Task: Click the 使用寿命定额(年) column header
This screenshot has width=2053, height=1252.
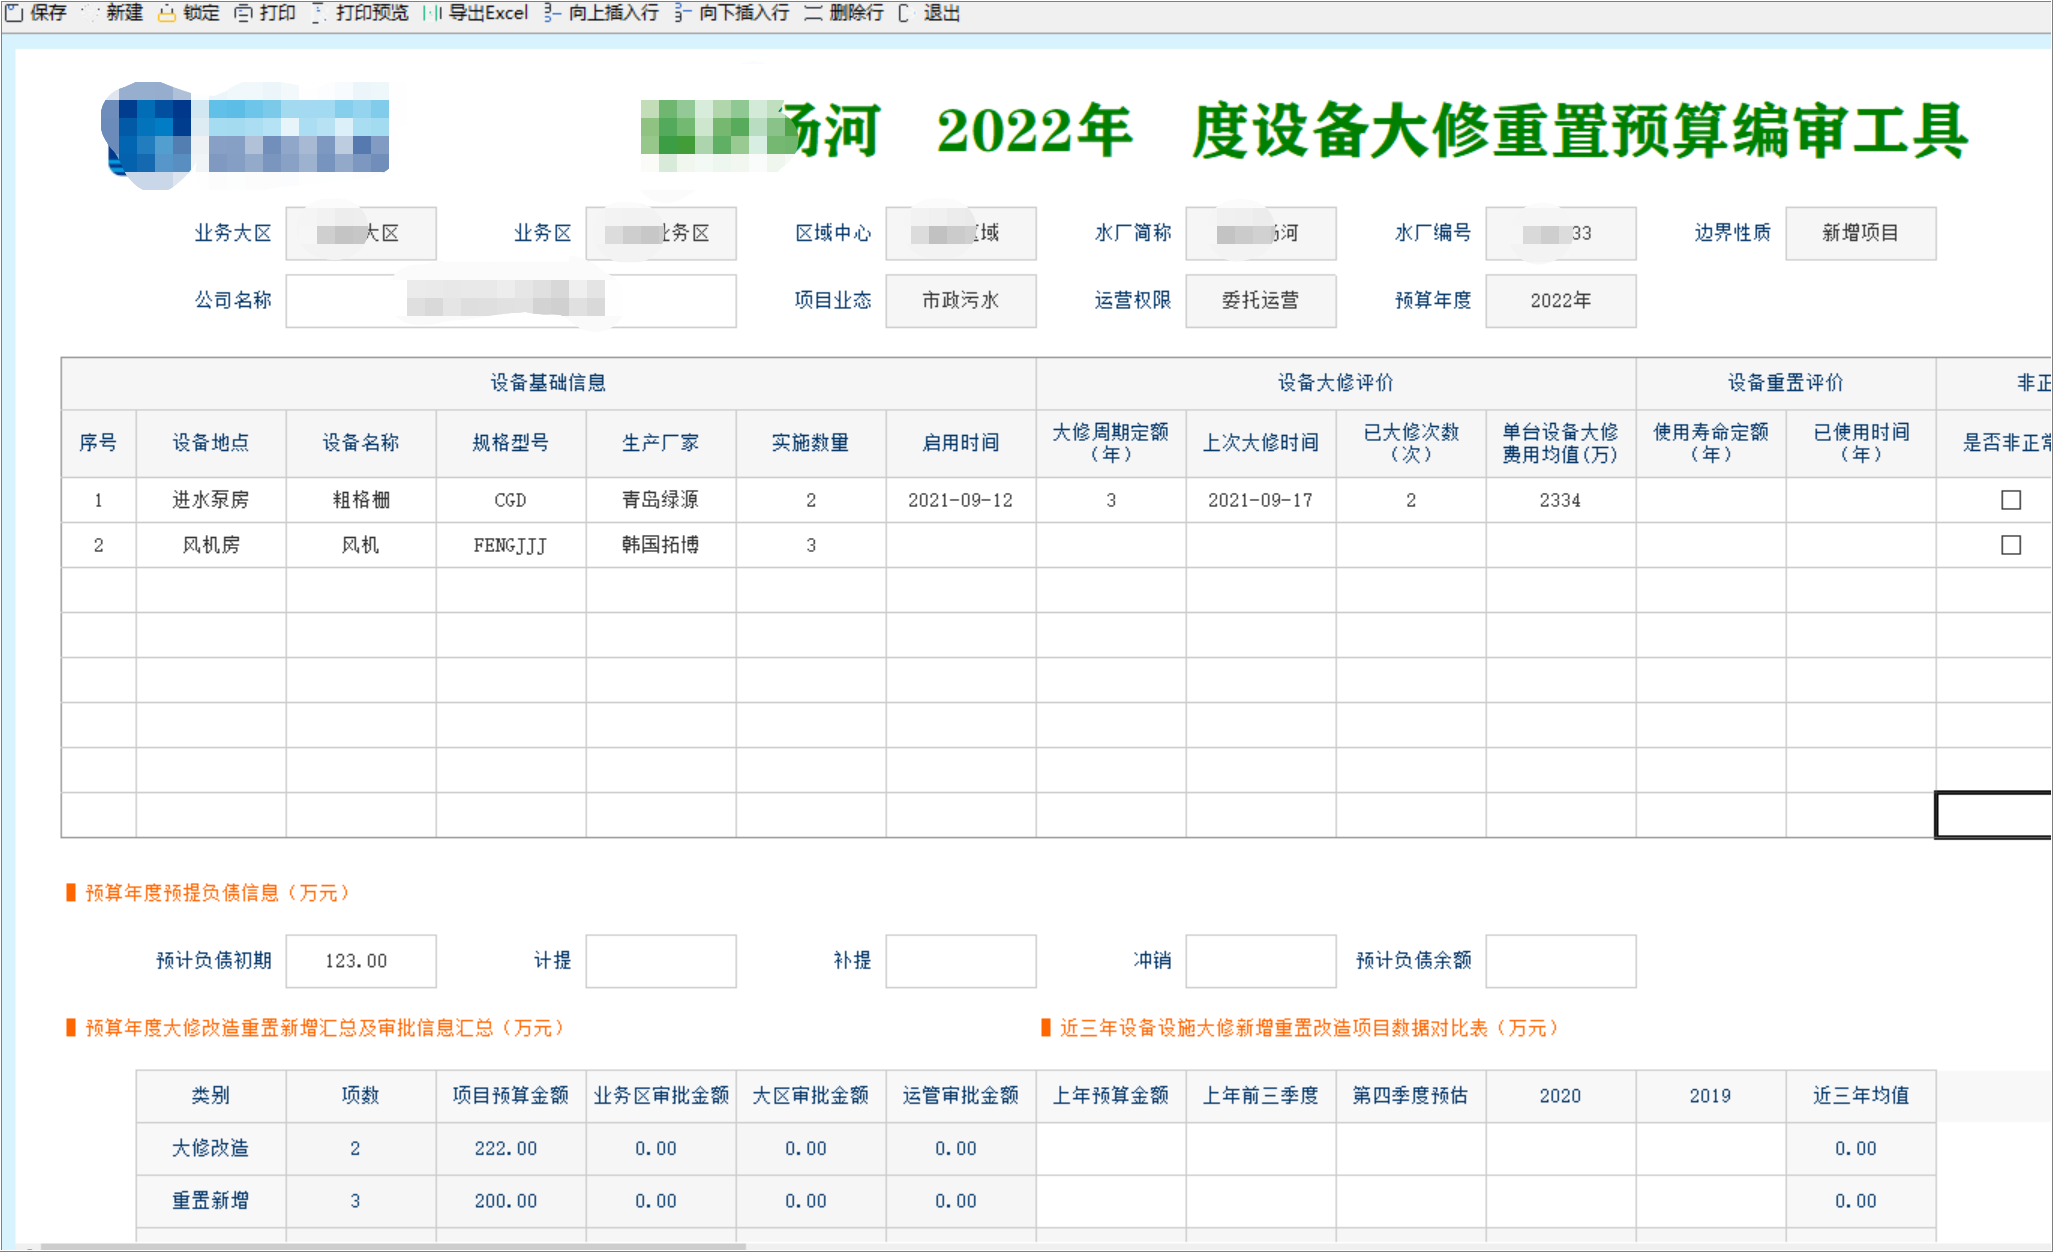Action: (x=1711, y=443)
